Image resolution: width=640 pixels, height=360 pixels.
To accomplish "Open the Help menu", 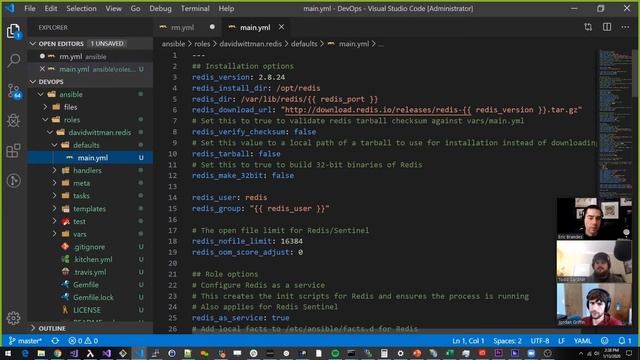I will pos(226,8).
